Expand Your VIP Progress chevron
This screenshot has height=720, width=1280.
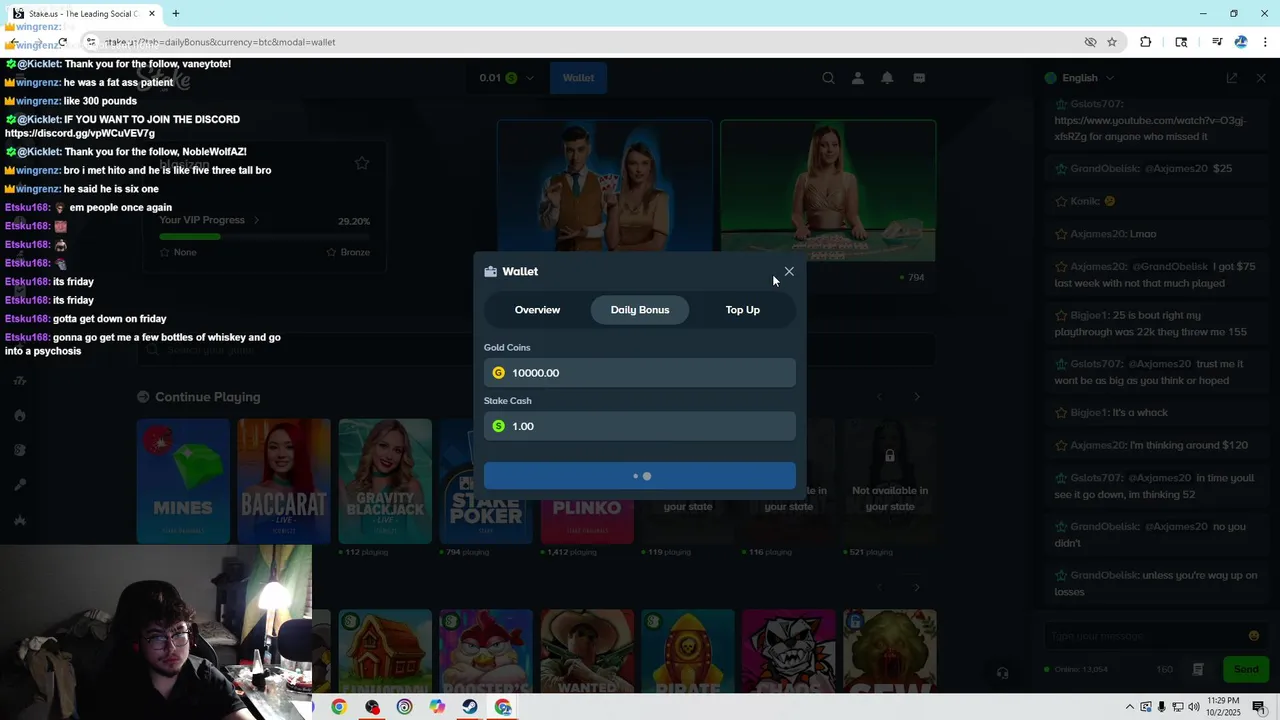coord(256,220)
